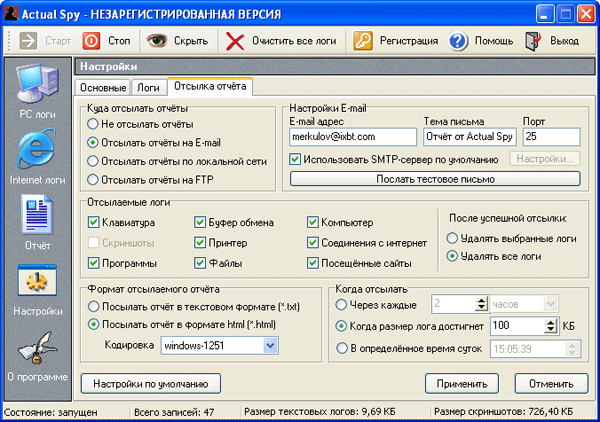The image size is (600, 422).
Task: Click status text Размер скриншотов: 726,40 КБ
Action: click(504, 412)
